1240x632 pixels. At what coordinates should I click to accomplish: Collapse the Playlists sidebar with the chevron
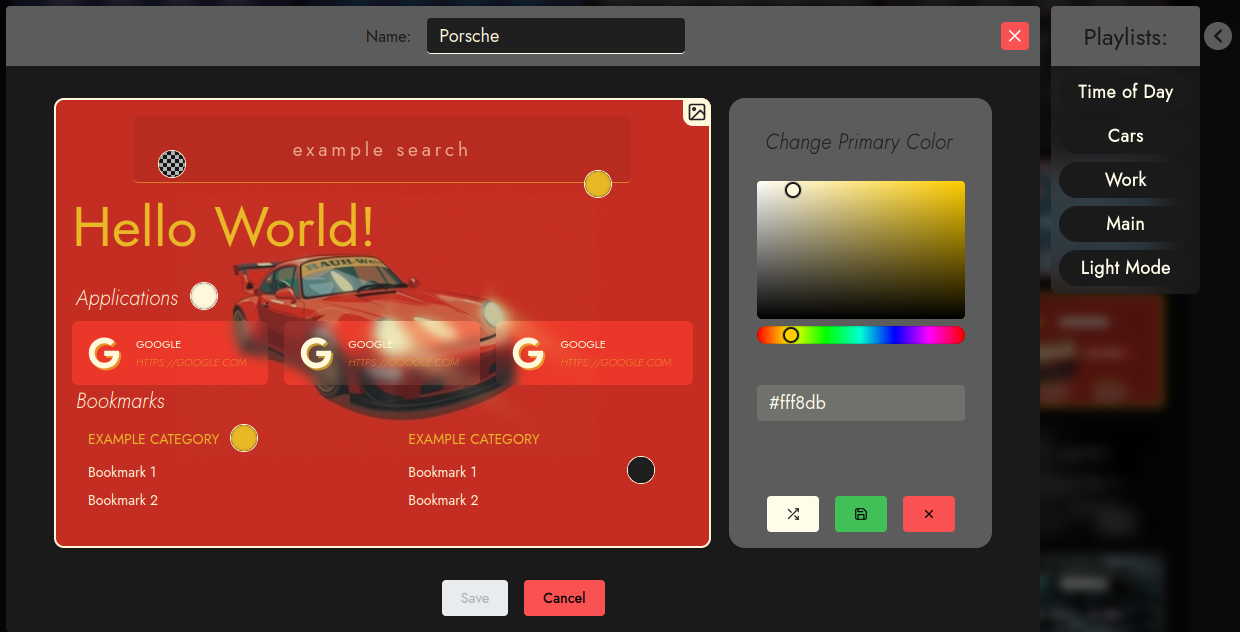(x=1217, y=36)
